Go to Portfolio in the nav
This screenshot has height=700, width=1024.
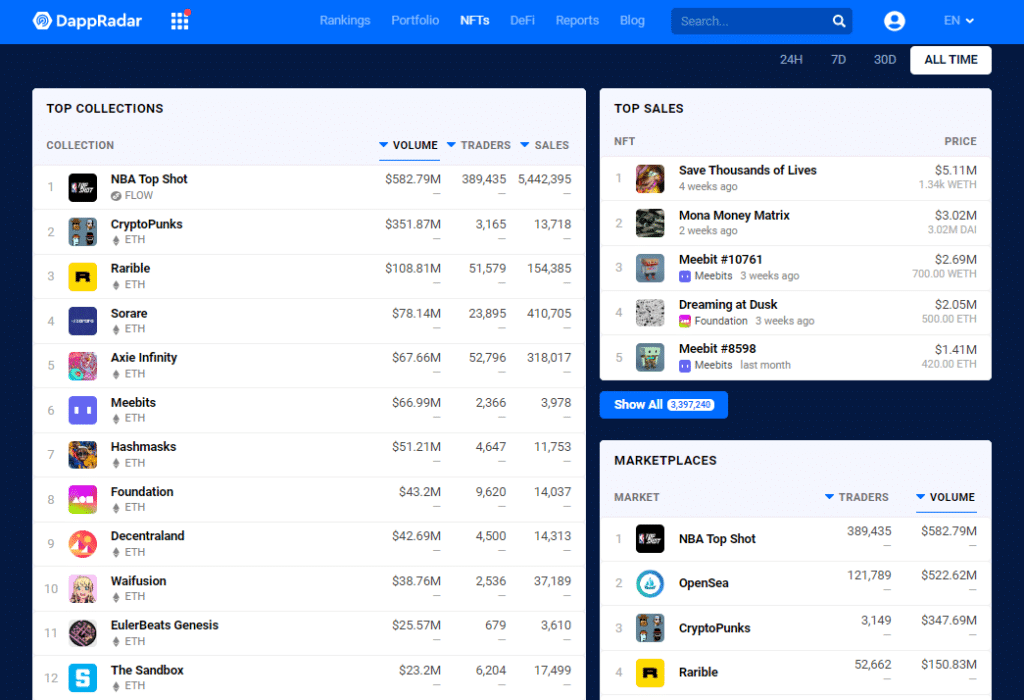click(x=415, y=20)
